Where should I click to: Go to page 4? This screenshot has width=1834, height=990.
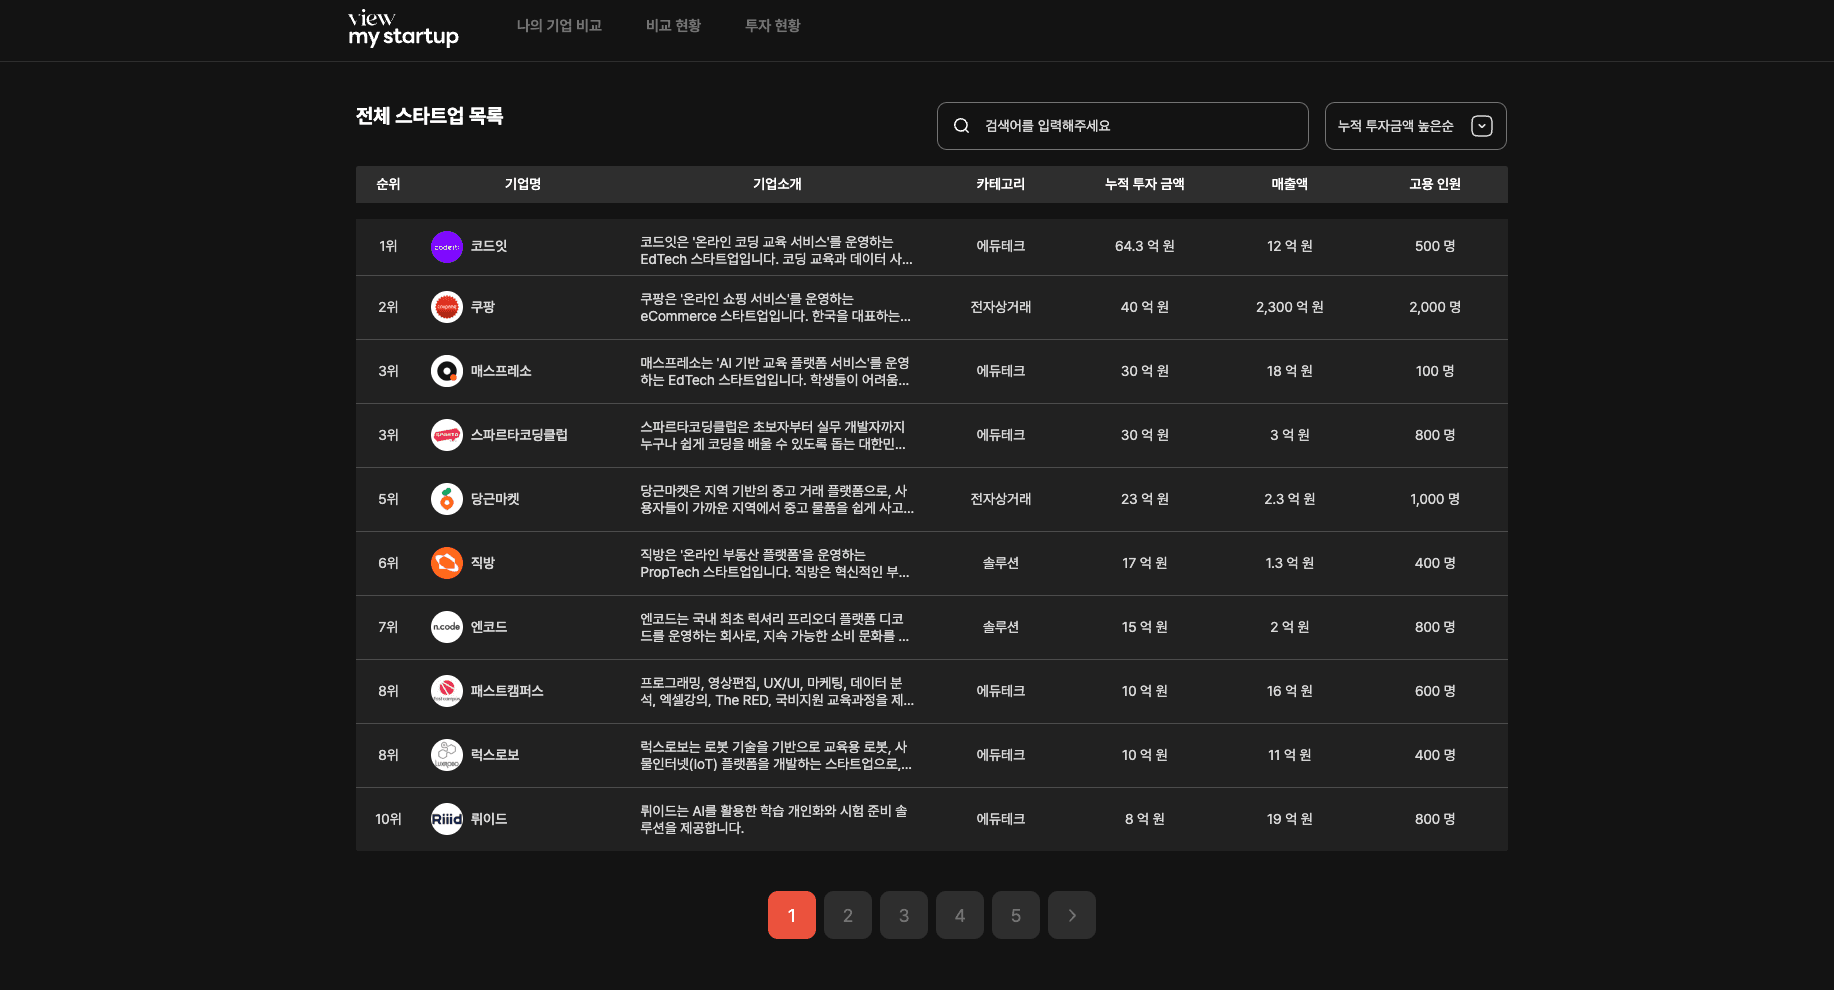click(x=960, y=915)
